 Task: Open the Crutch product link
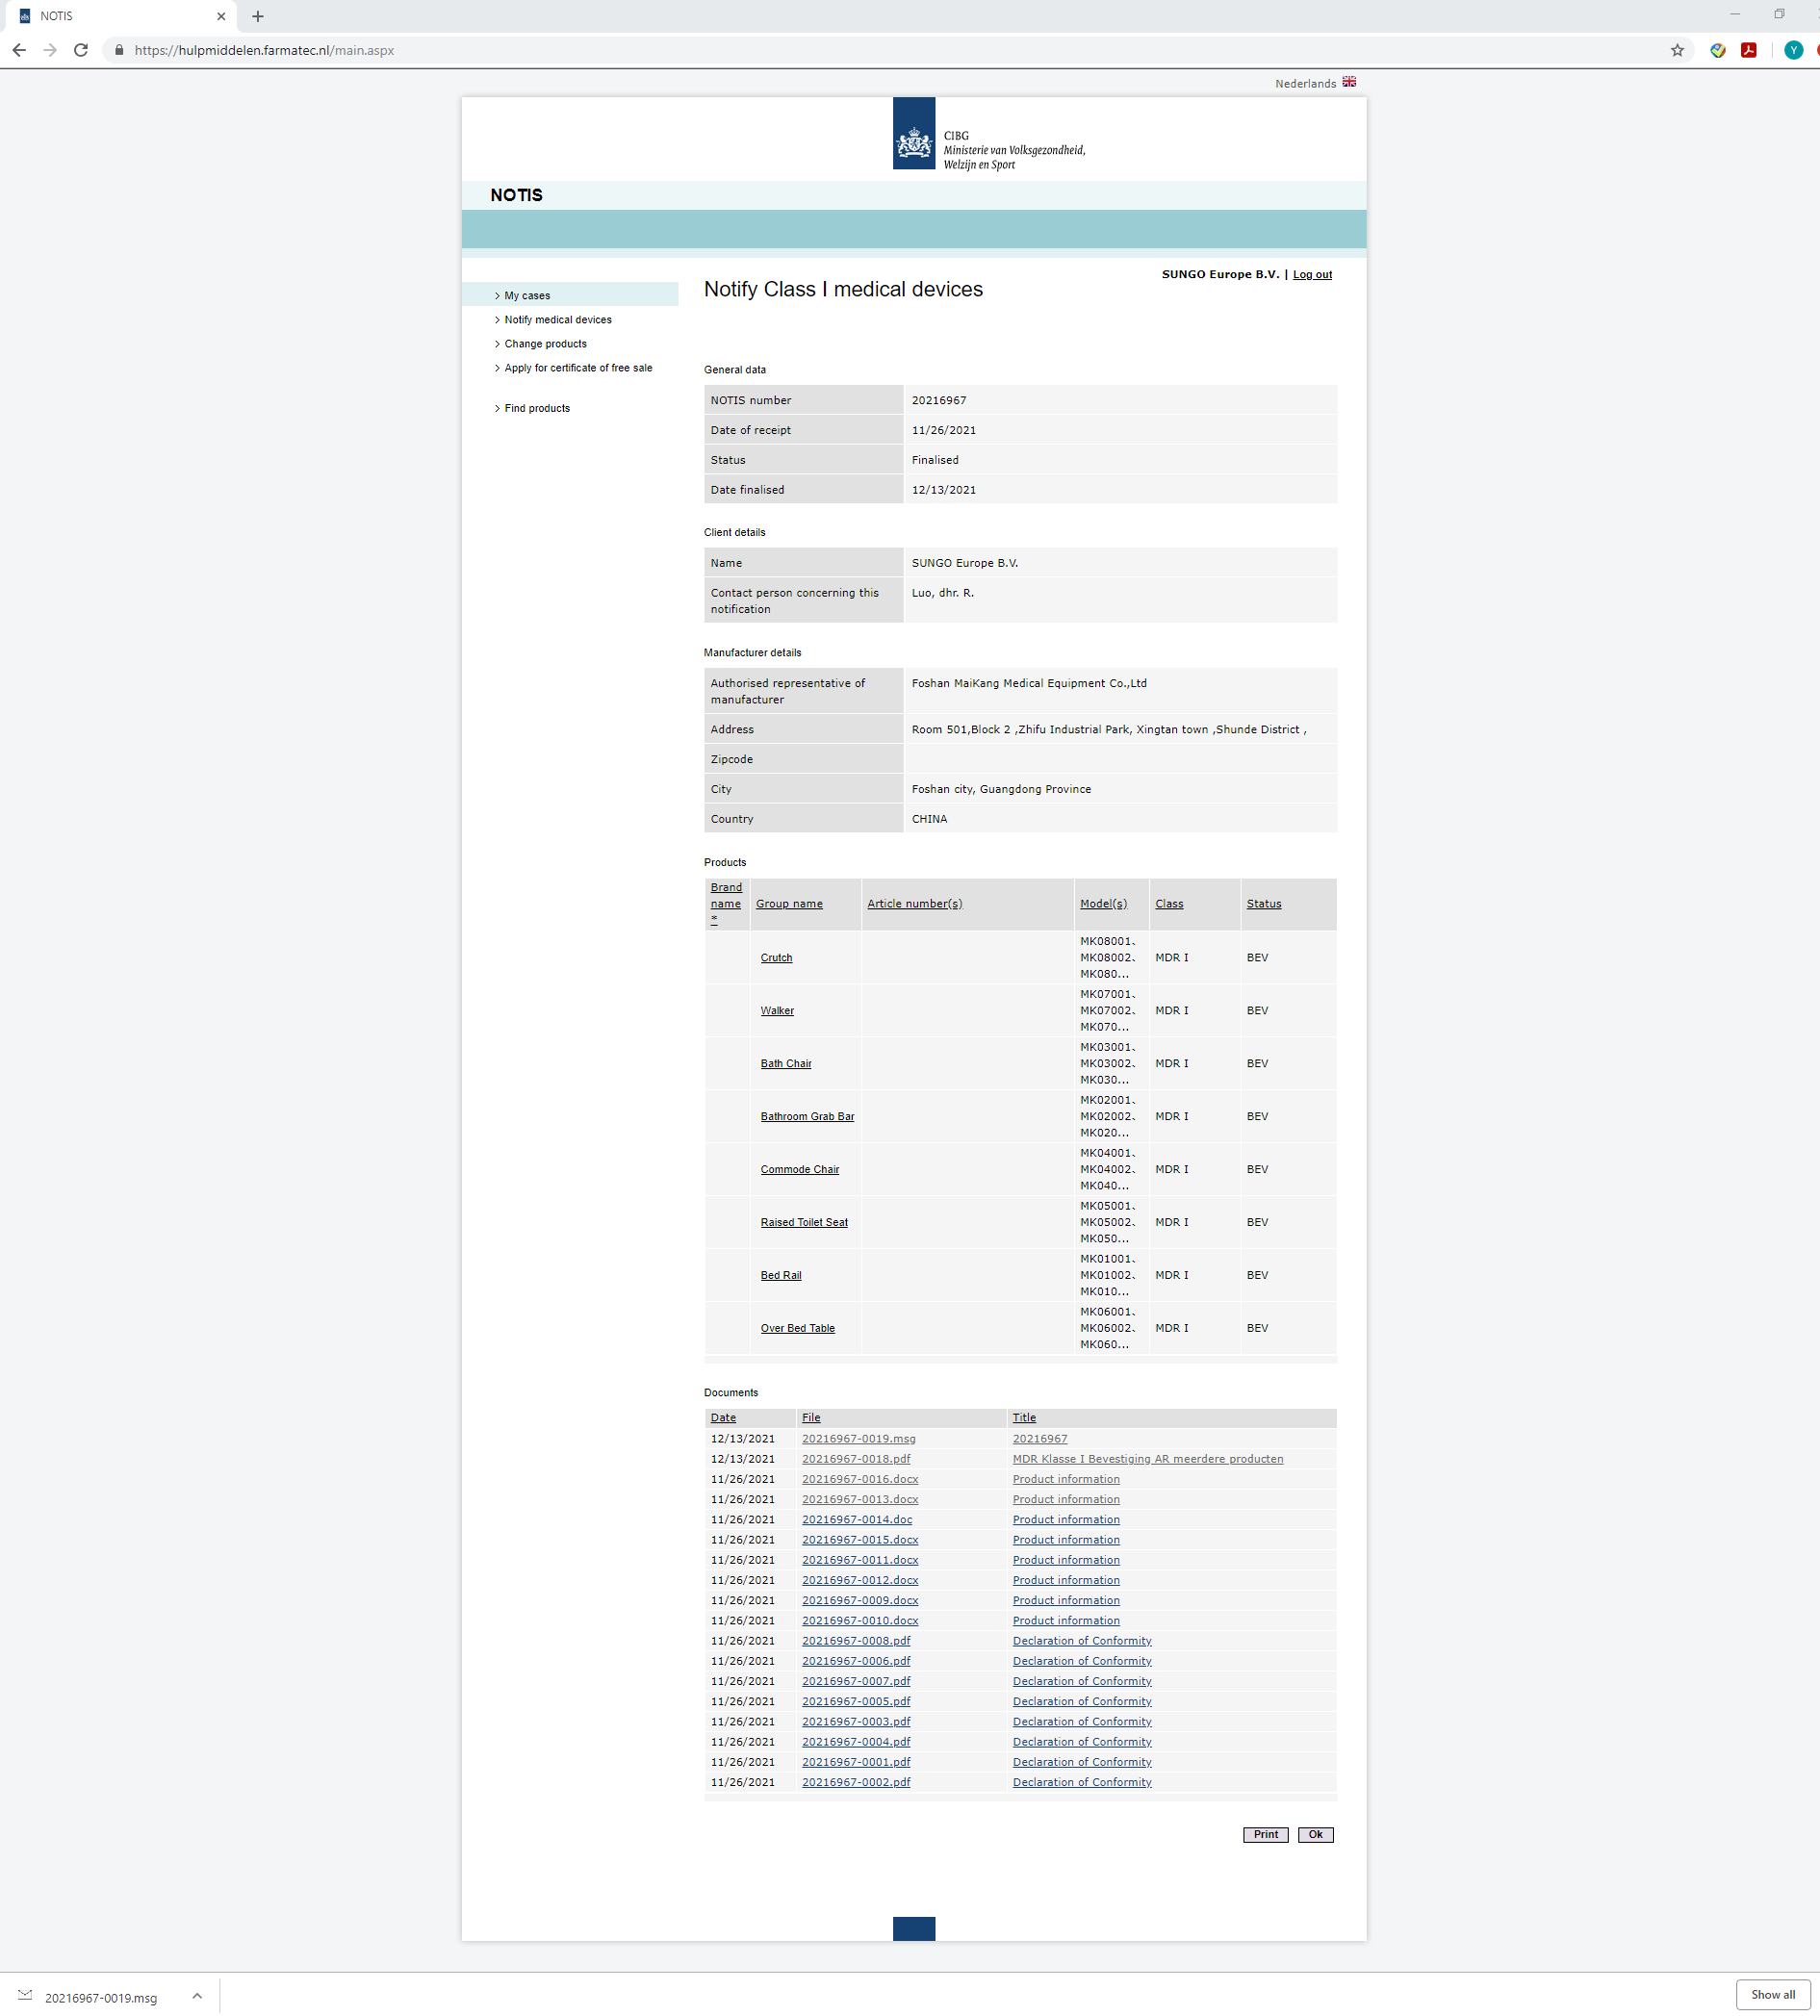(776, 958)
